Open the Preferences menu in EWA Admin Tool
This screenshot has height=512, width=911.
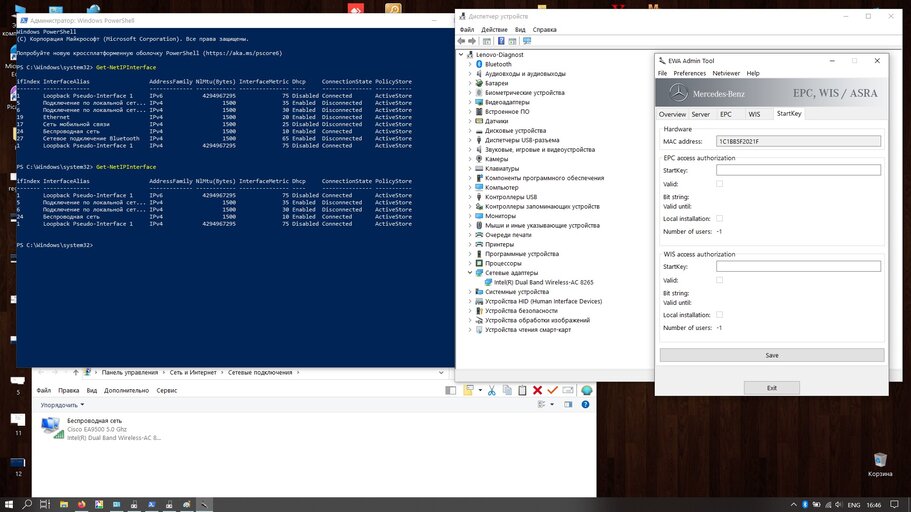689,73
